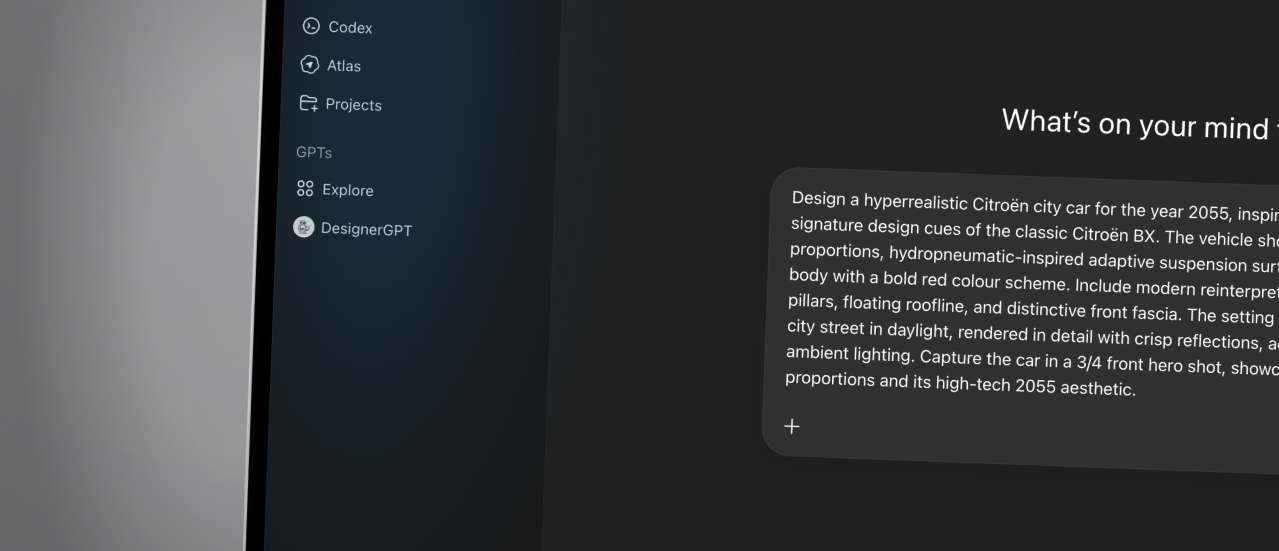This screenshot has width=1279, height=551.
Task: Click the GPTs section header
Action: pos(314,153)
